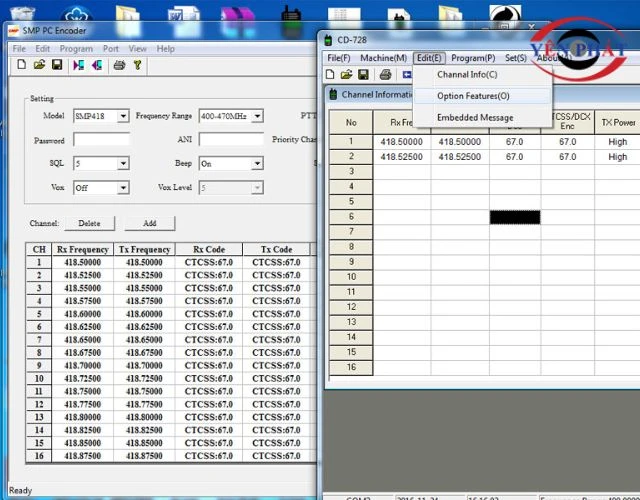This screenshot has height=500, width=640.
Task: Click the Tx Code column header
Action: [x=276, y=249]
